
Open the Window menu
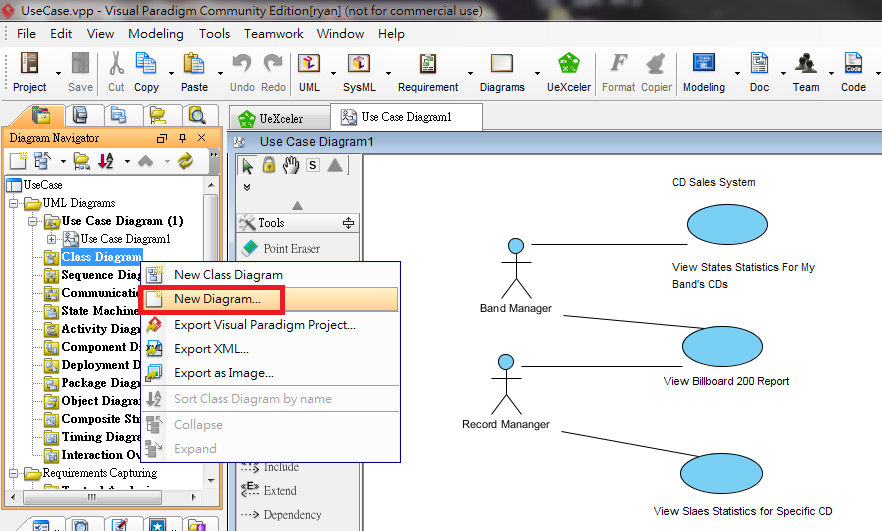coord(340,34)
